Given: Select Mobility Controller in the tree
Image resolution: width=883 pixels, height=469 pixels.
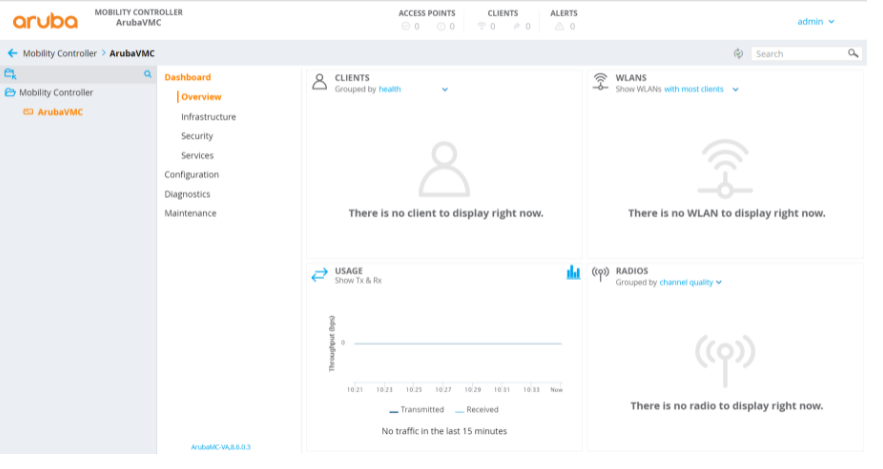Looking at the screenshot, I should pos(56,92).
